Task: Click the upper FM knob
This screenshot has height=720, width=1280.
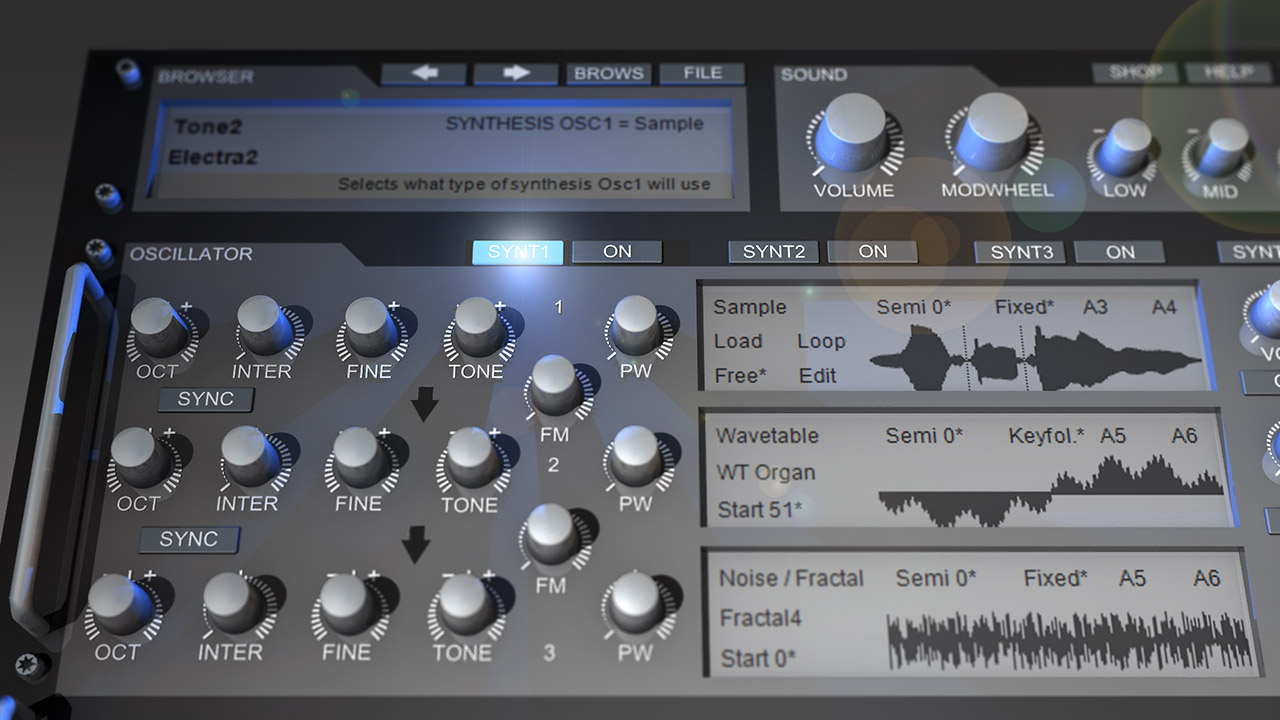Action: [556, 385]
